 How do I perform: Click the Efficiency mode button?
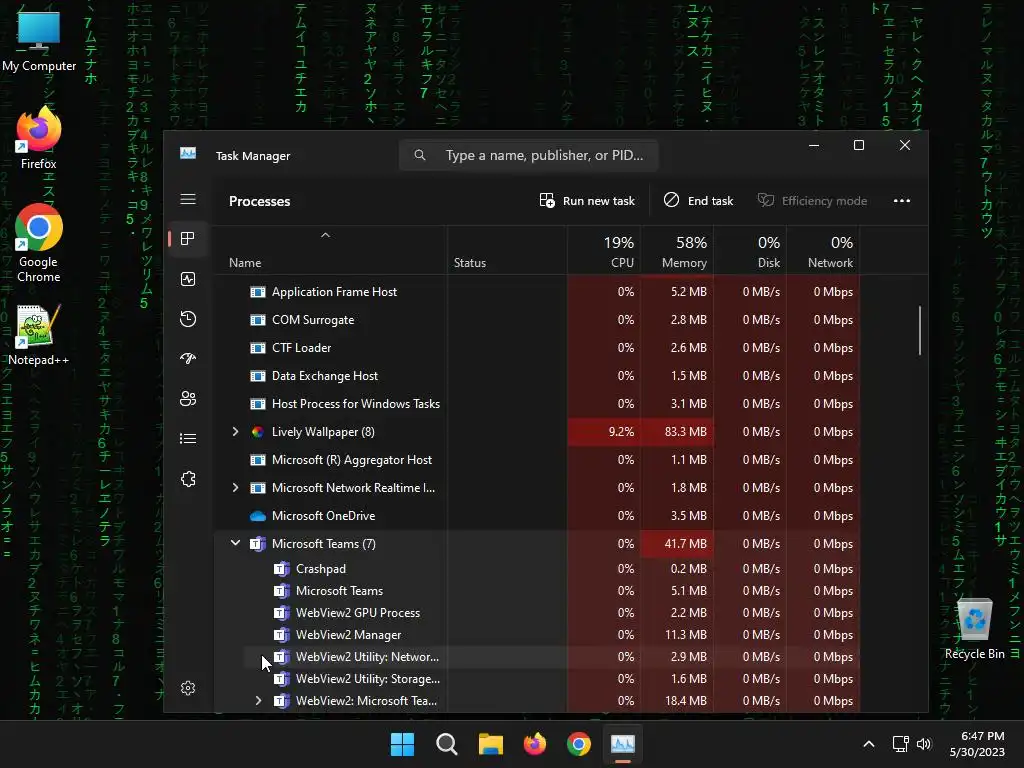[812, 200]
